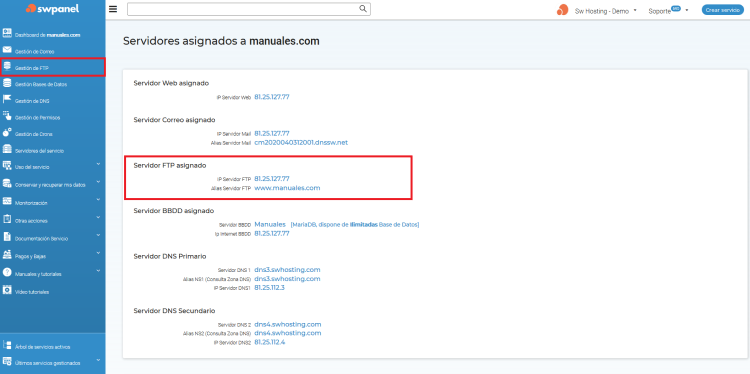Open the Video tutoriales icon
Image resolution: width=750 pixels, height=374 pixels.
7,290
